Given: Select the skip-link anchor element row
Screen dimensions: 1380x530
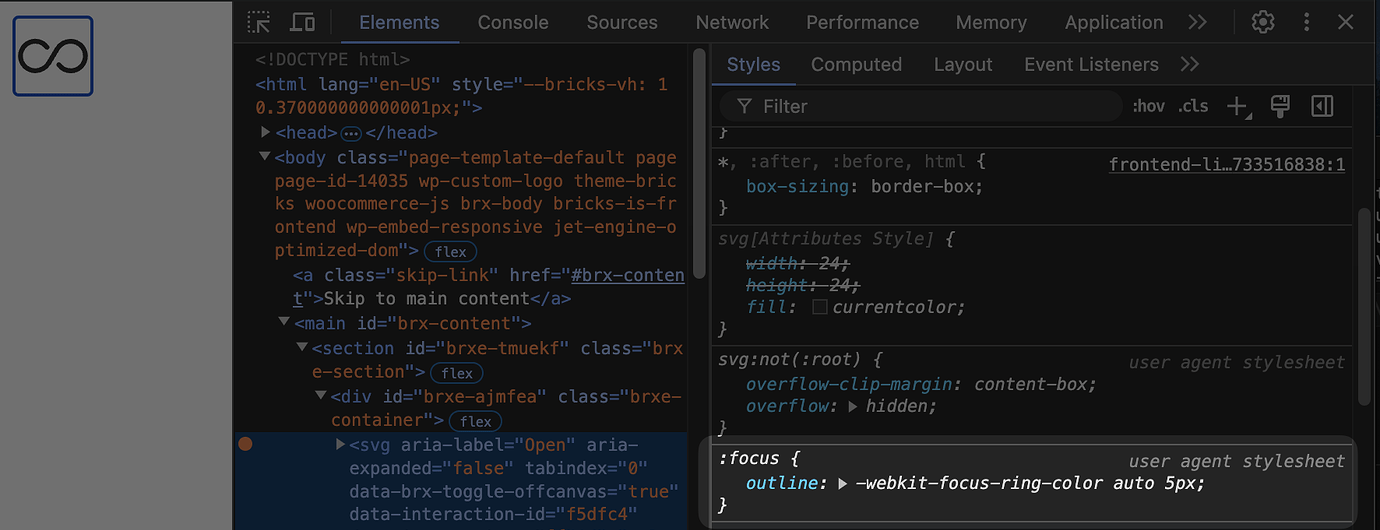Looking at the screenshot, I should tap(488, 286).
